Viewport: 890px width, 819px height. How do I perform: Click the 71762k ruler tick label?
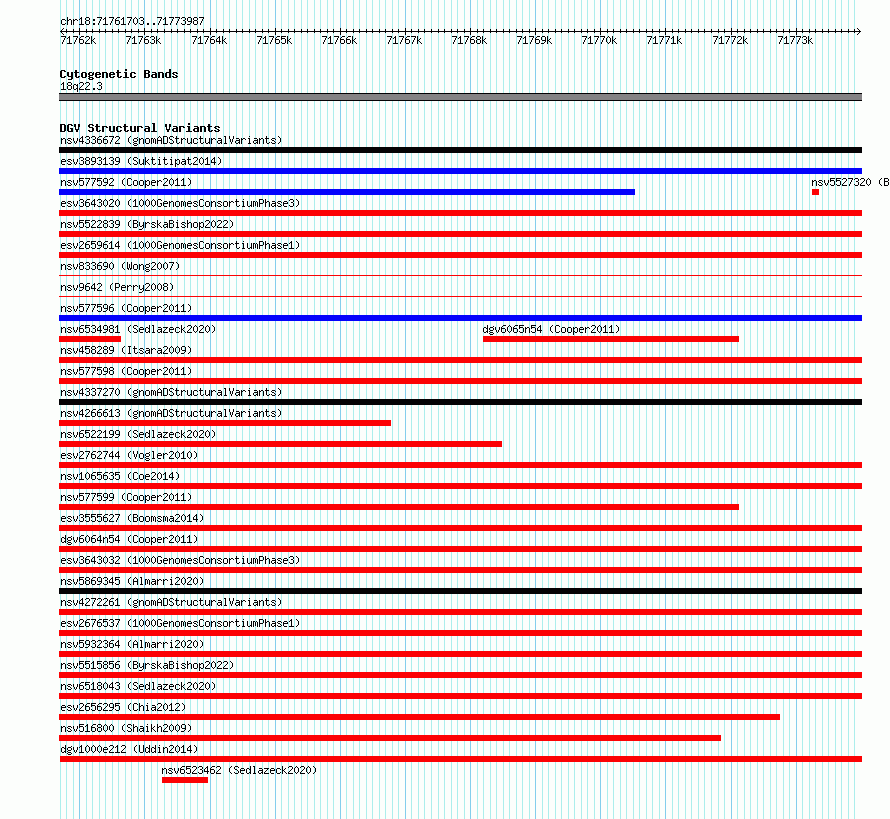pos(78,40)
